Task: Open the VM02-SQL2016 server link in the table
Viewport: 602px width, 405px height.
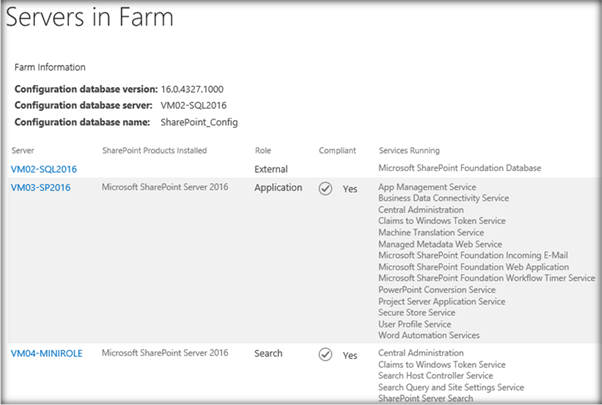Action: 44,169
